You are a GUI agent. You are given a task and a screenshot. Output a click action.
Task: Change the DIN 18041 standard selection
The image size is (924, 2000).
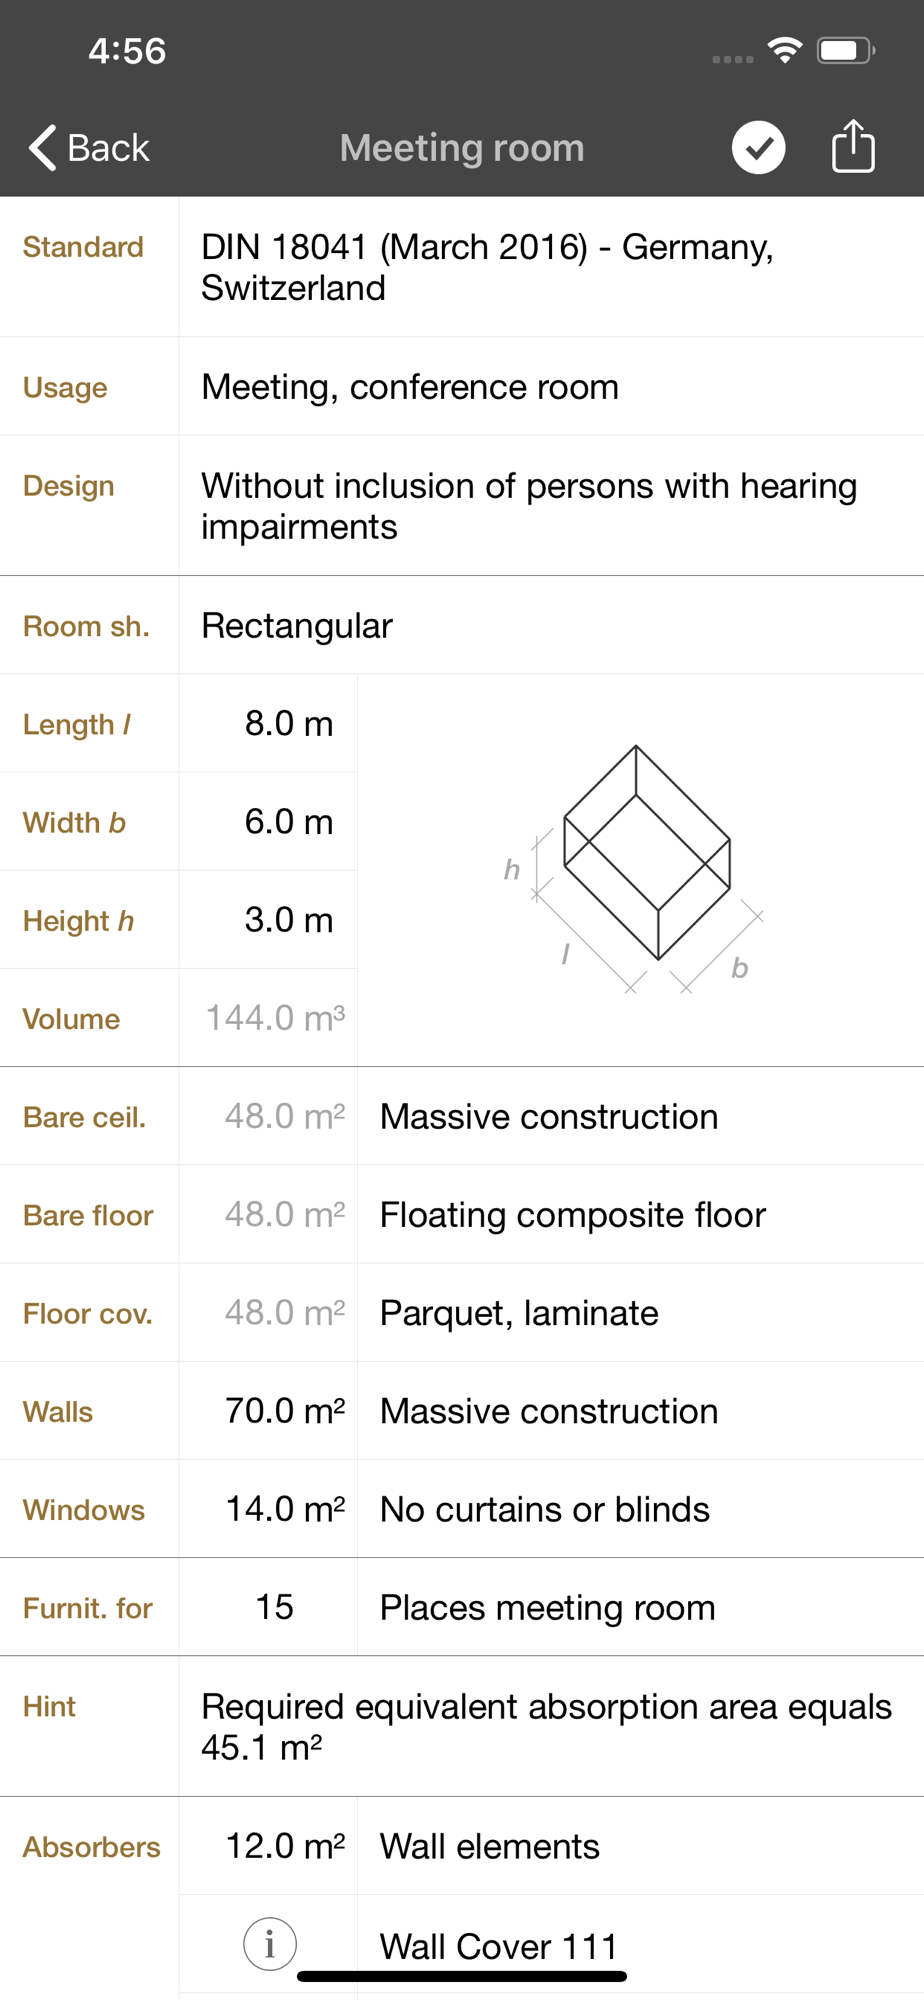pos(551,267)
